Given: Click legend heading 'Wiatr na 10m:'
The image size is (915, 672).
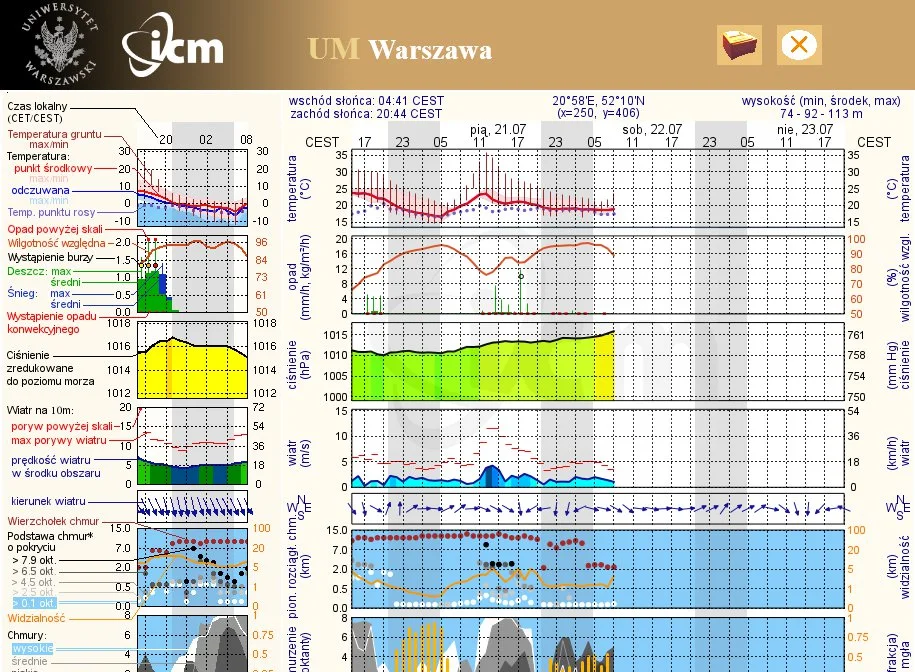Looking at the screenshot, I should click(40, 410).
